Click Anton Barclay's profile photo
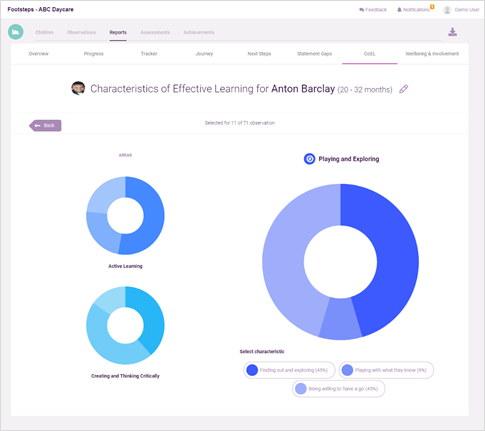This screenshot has width=485, height=431. point(78,88)
